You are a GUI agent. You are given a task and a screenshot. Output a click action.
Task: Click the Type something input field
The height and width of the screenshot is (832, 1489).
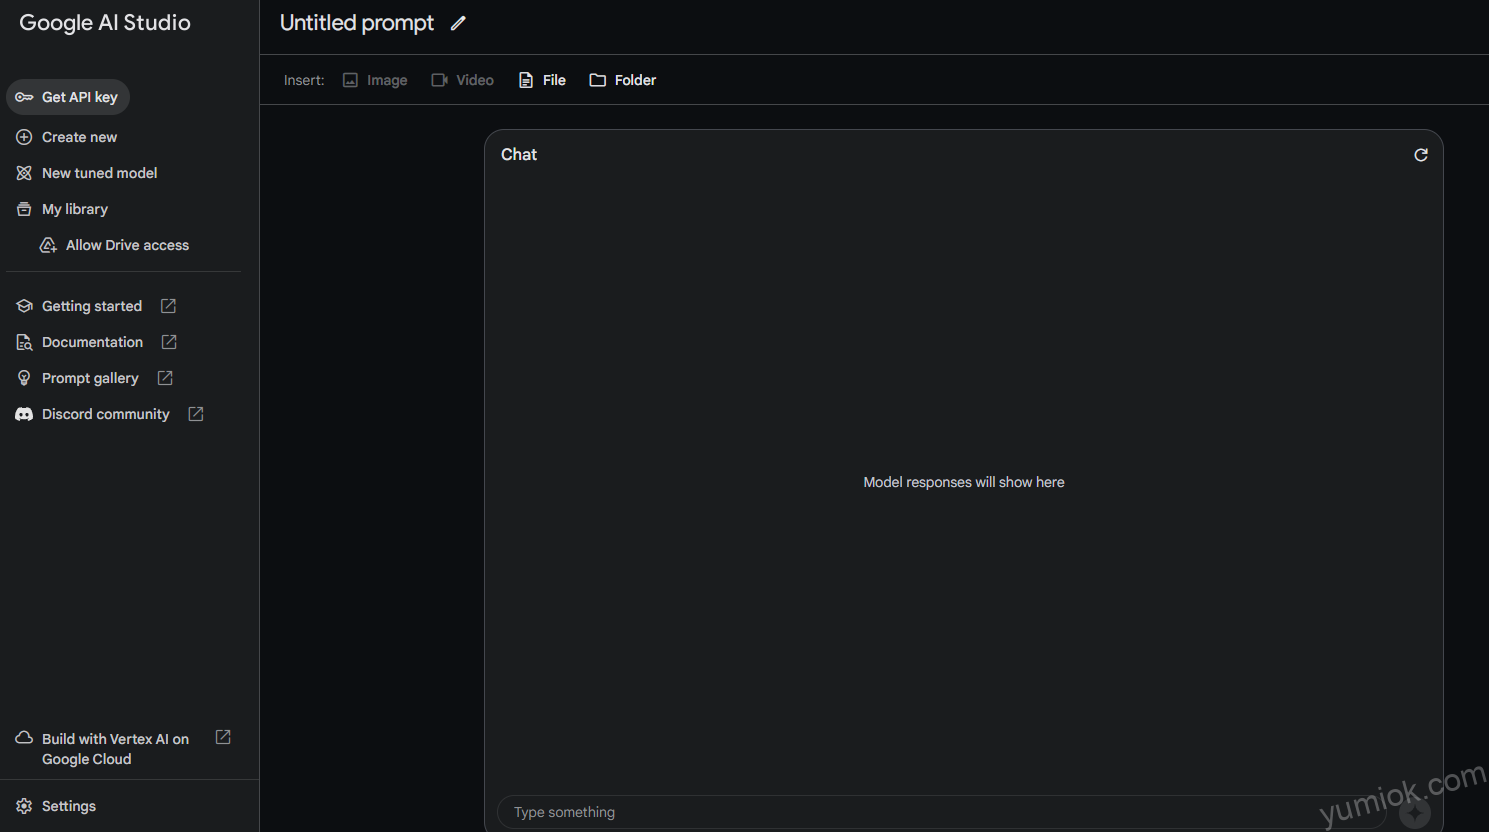pos(940,812)
